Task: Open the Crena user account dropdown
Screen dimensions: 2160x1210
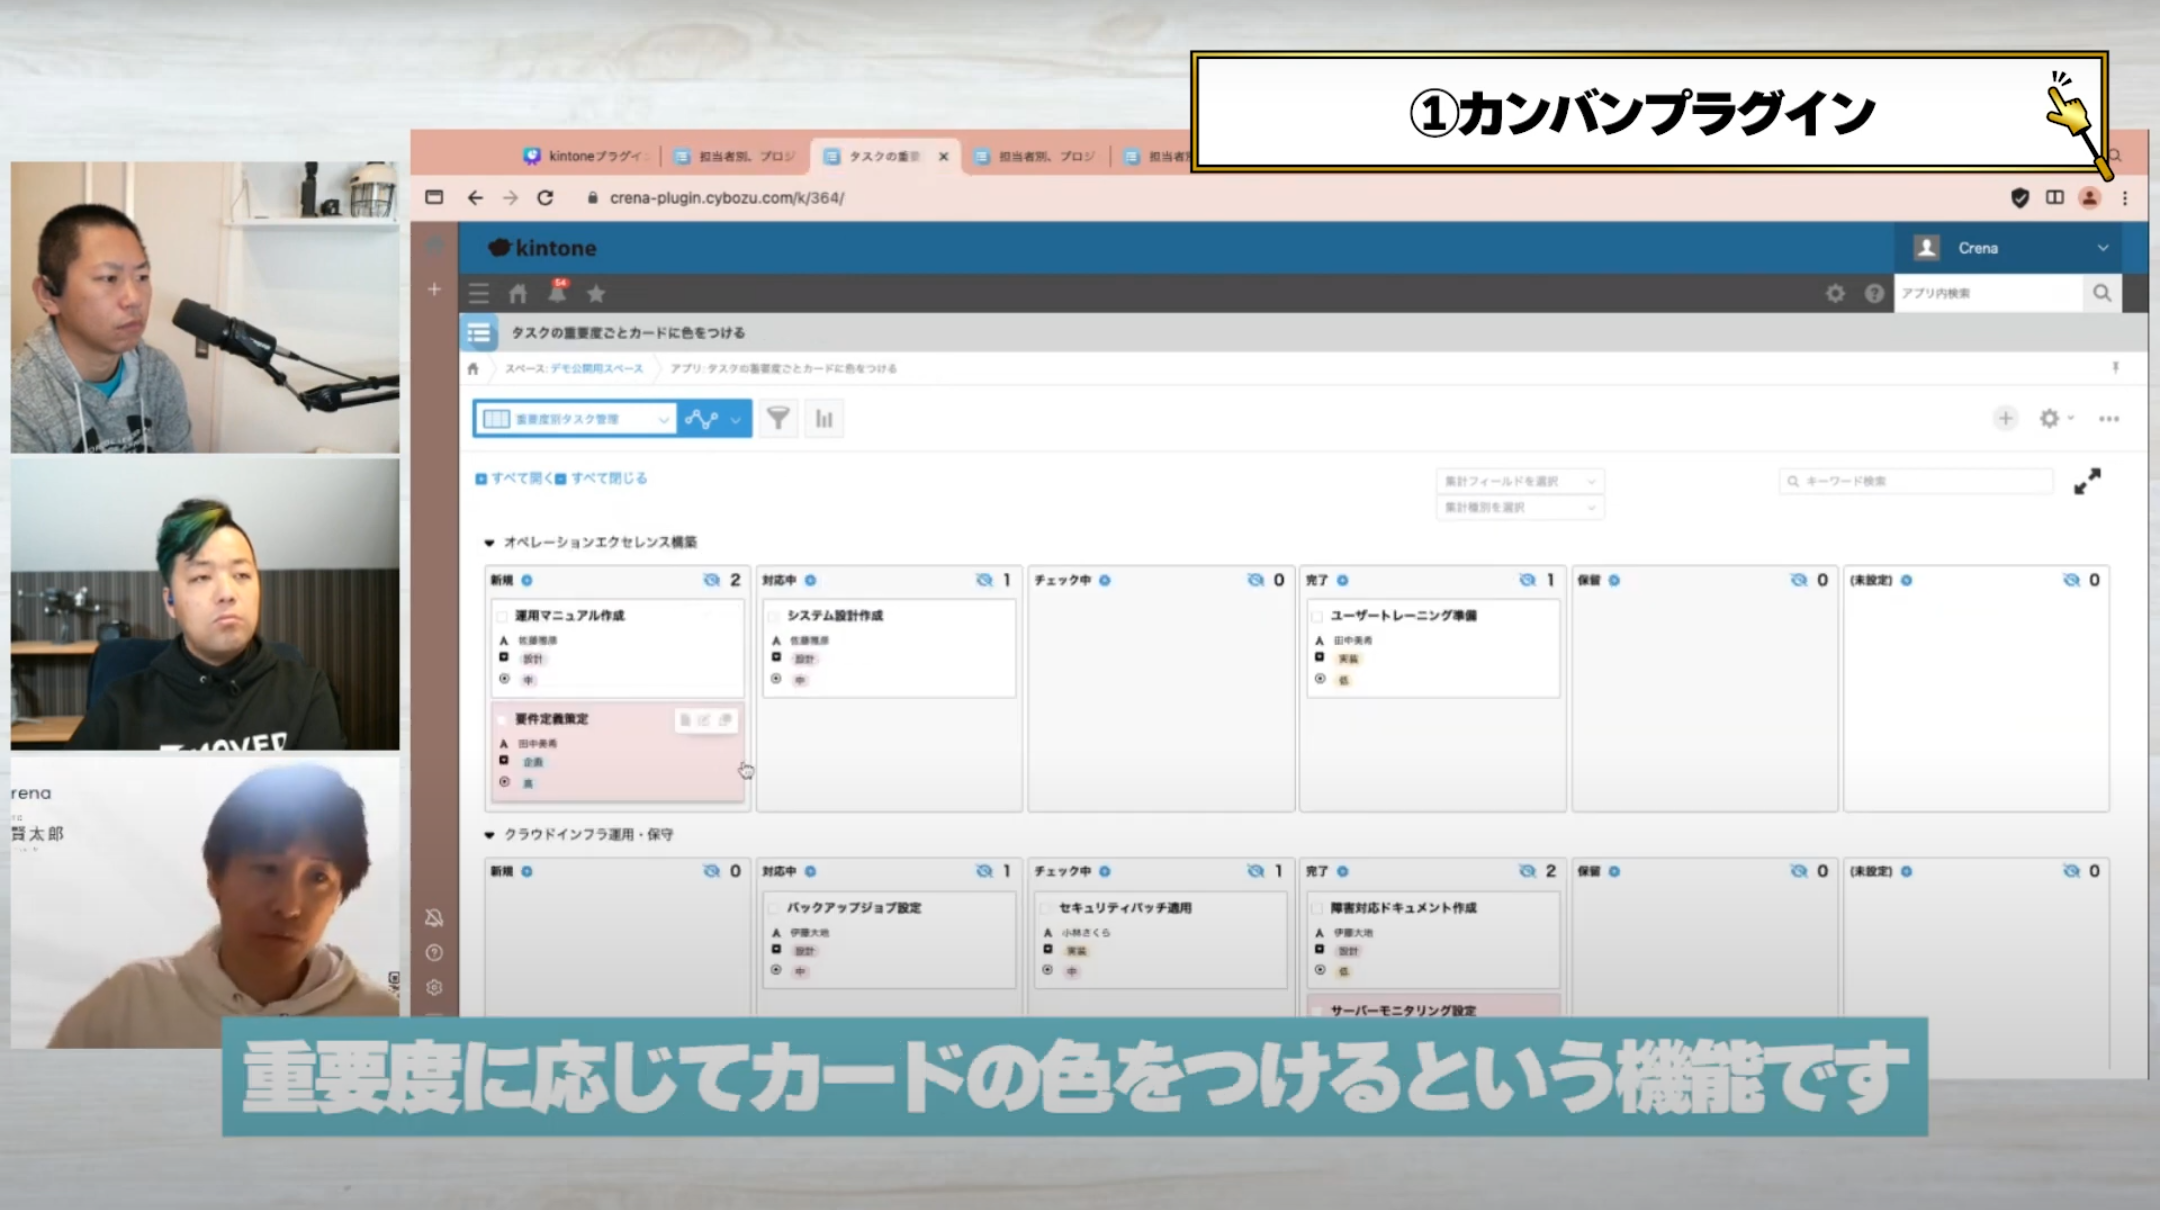Action: click(x=2020, y=248)
